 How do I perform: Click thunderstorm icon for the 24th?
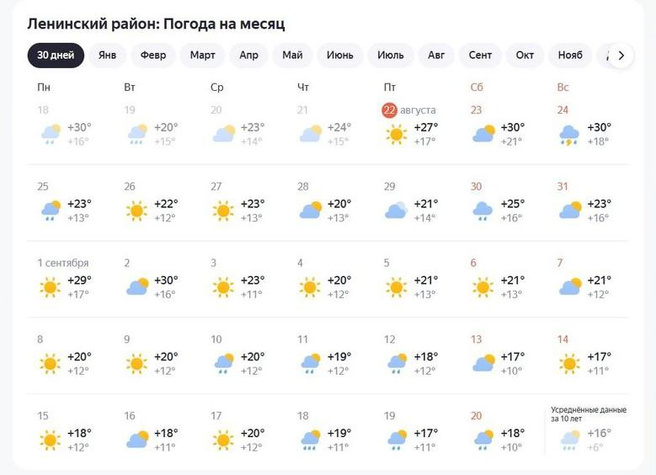[570, 134]
